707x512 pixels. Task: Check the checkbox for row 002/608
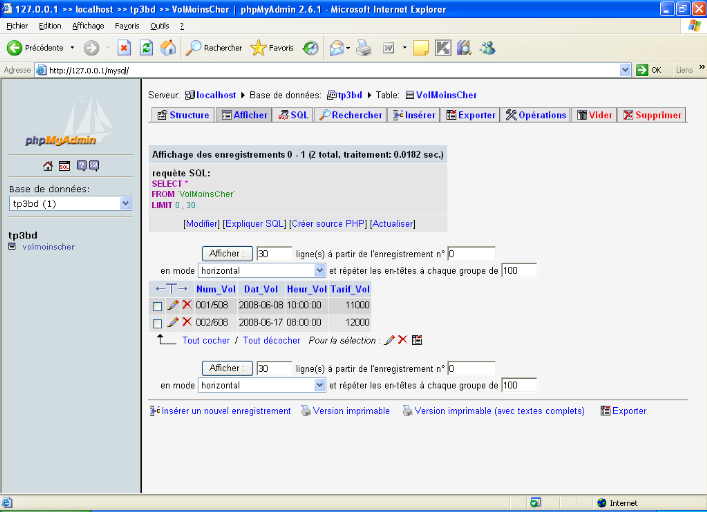click(157, 324)
